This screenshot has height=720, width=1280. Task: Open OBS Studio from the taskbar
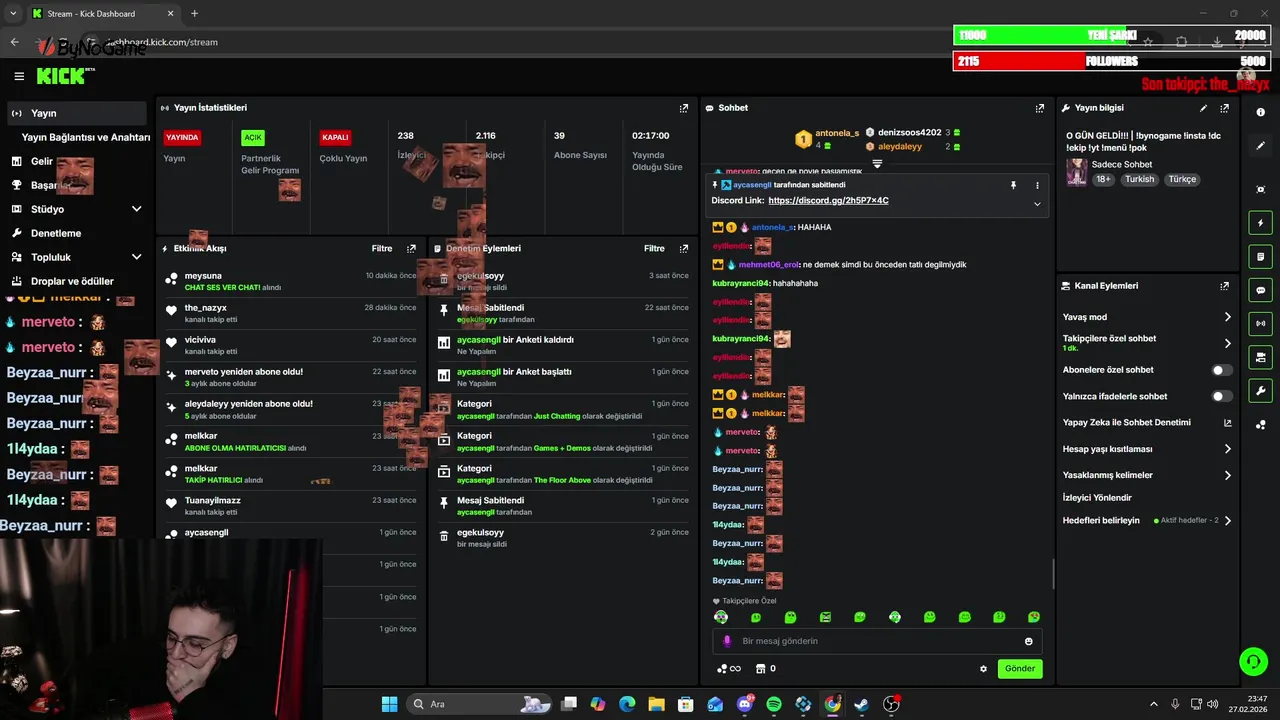pos(891,704)
